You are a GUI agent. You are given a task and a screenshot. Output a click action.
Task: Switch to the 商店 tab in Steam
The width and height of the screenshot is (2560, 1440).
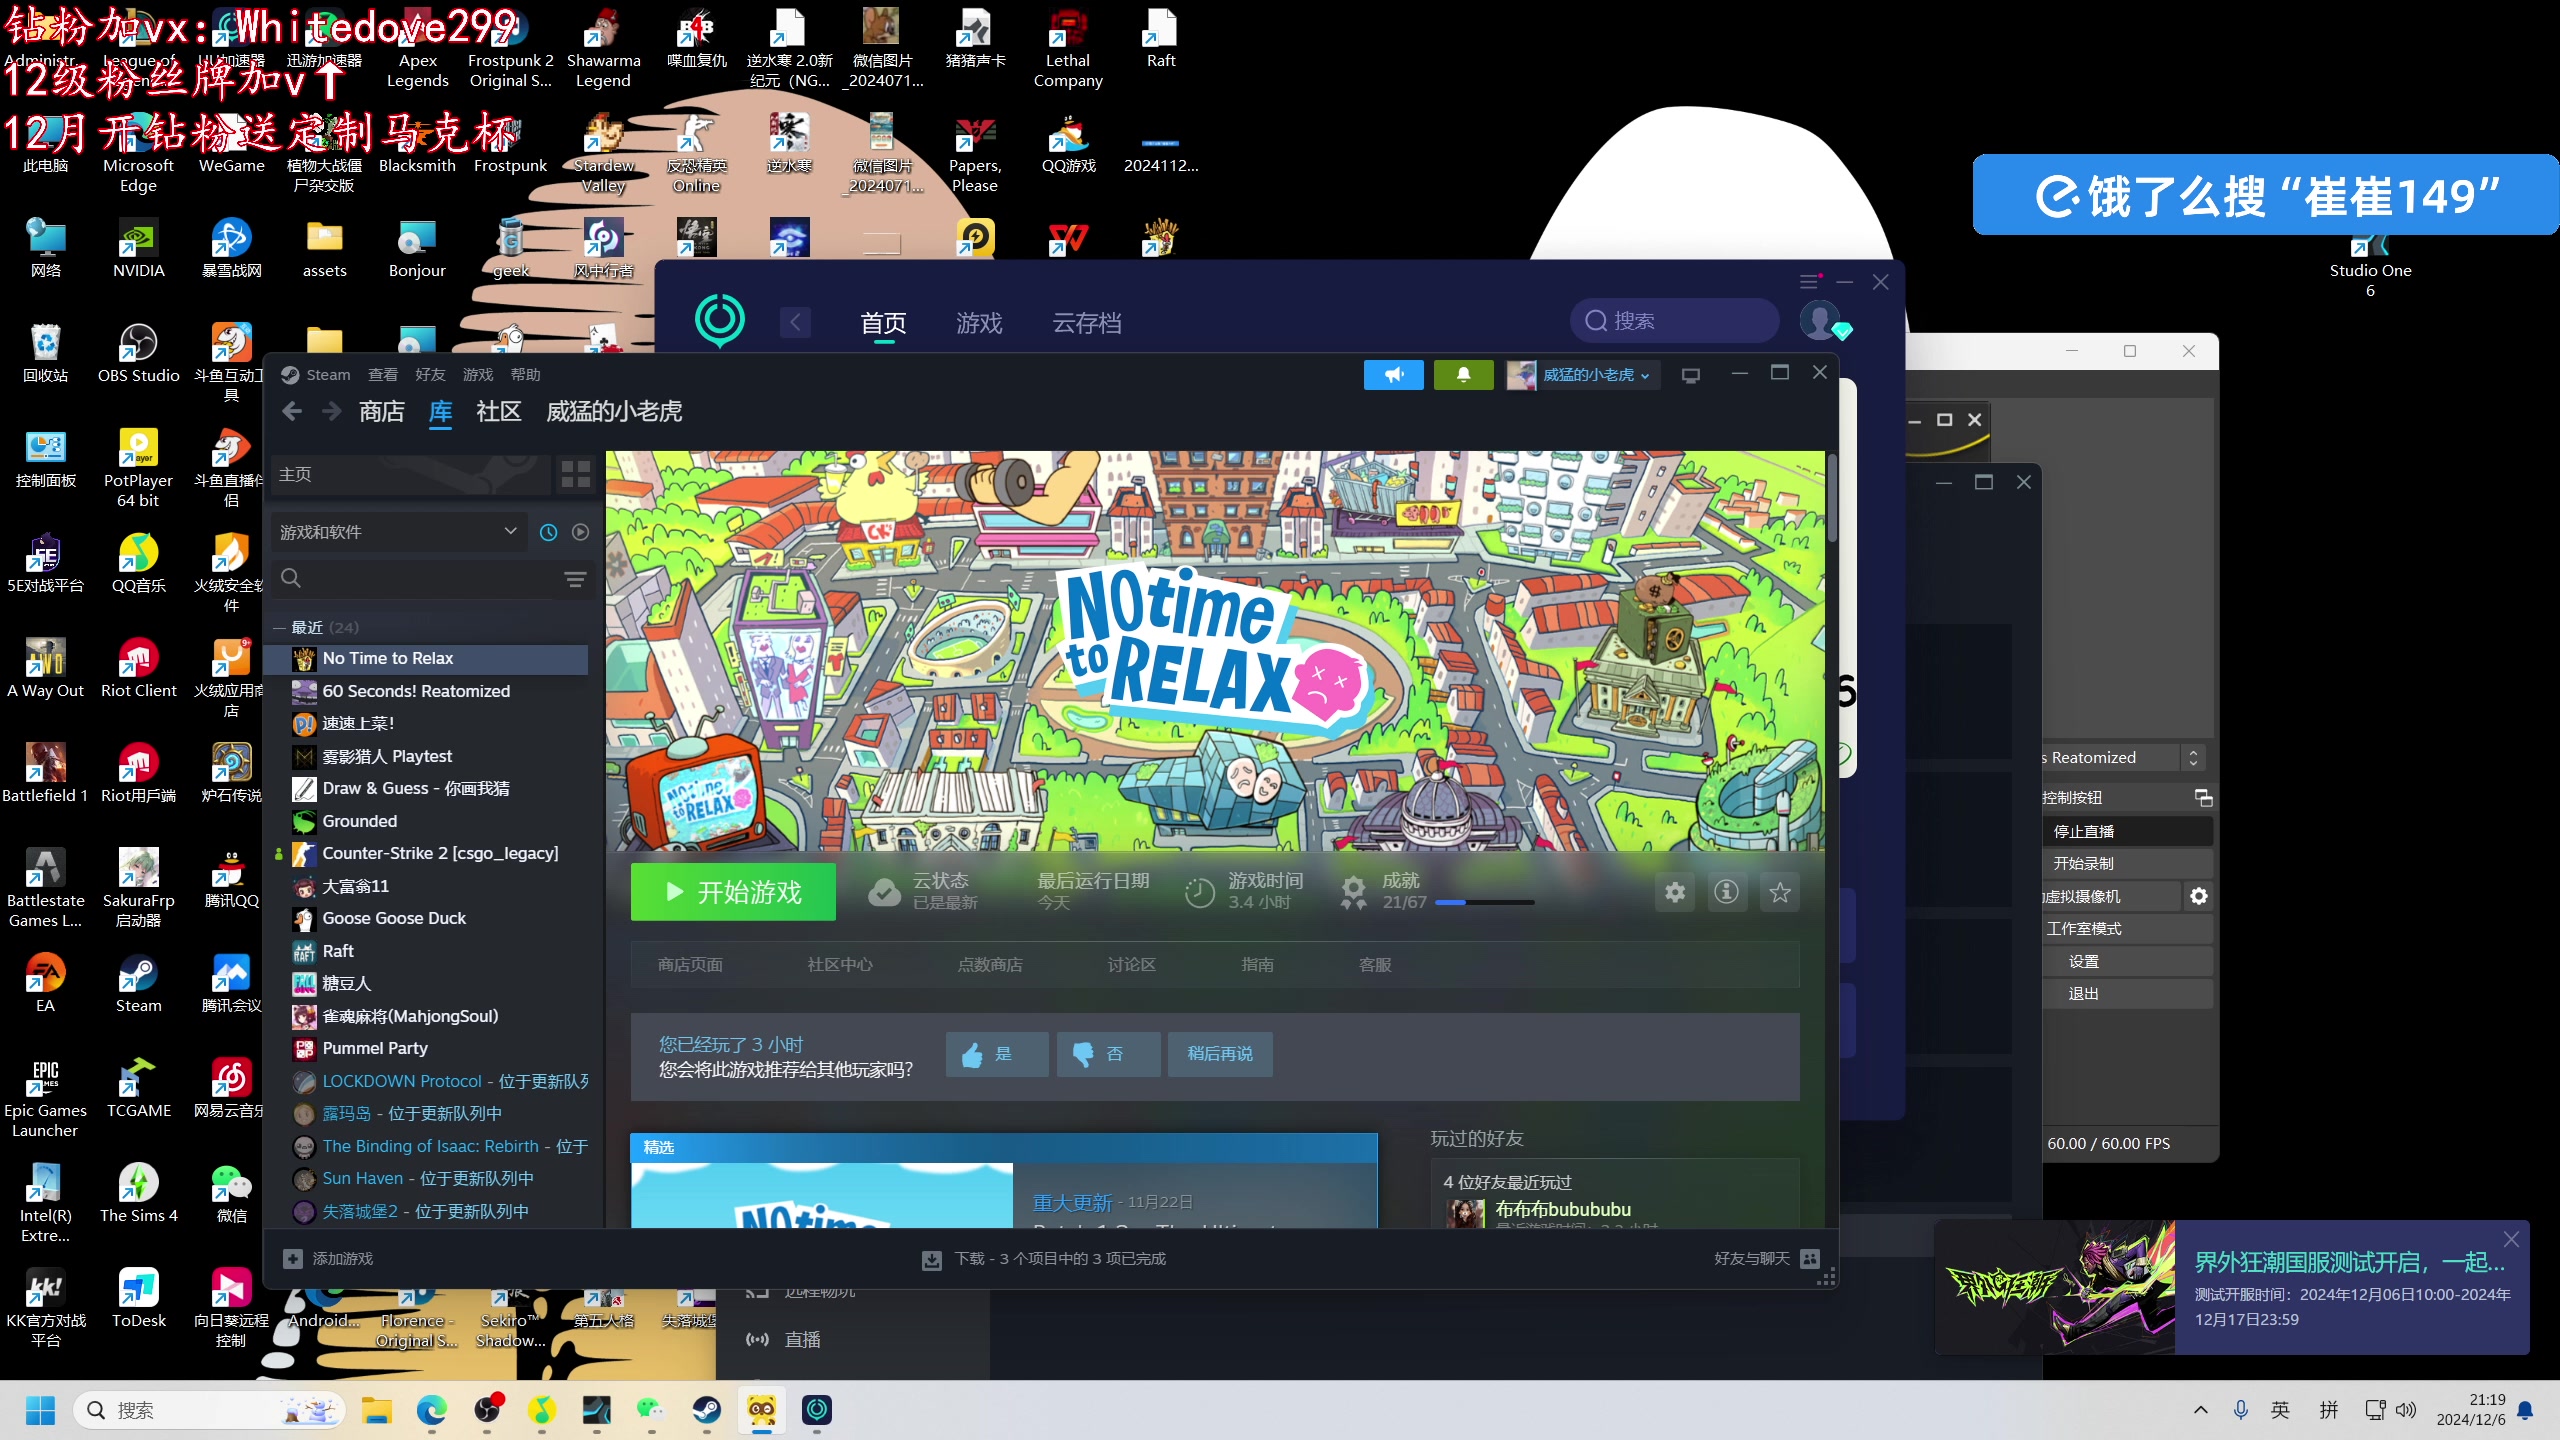pyautogui.click(x=382, y=411)
